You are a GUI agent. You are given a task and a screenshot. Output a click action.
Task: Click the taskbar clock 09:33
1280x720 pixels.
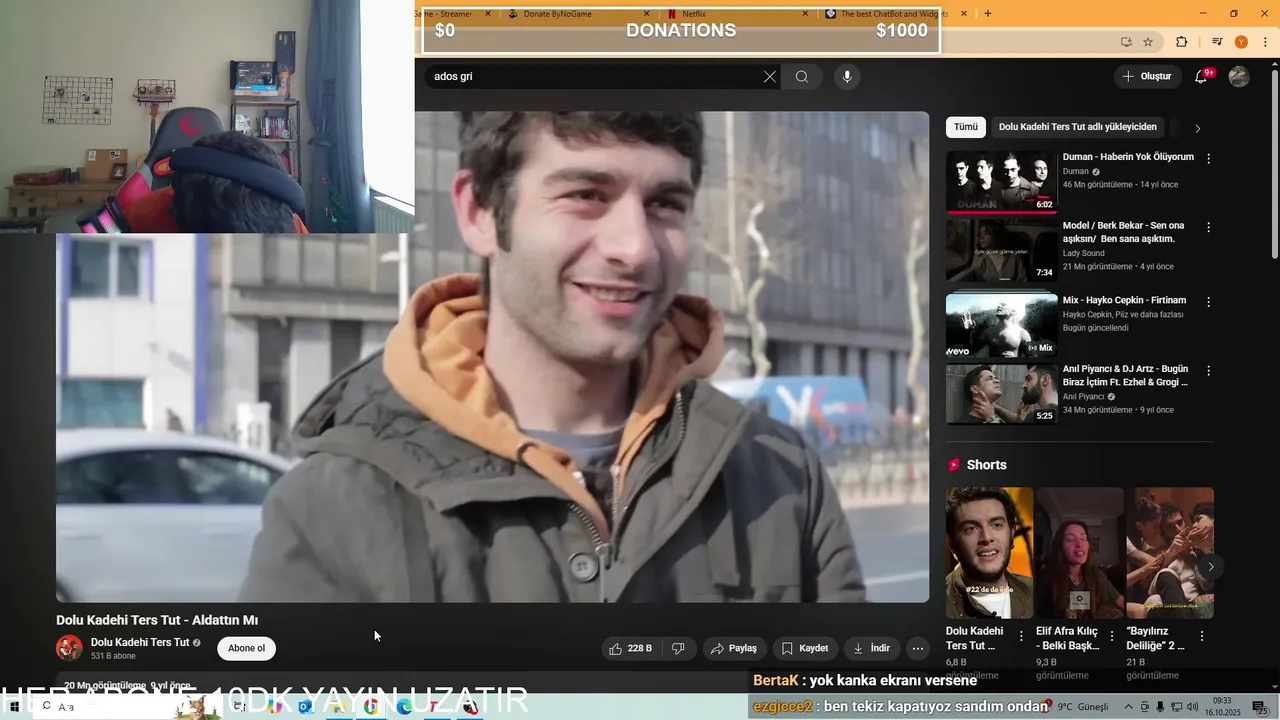1222,707
